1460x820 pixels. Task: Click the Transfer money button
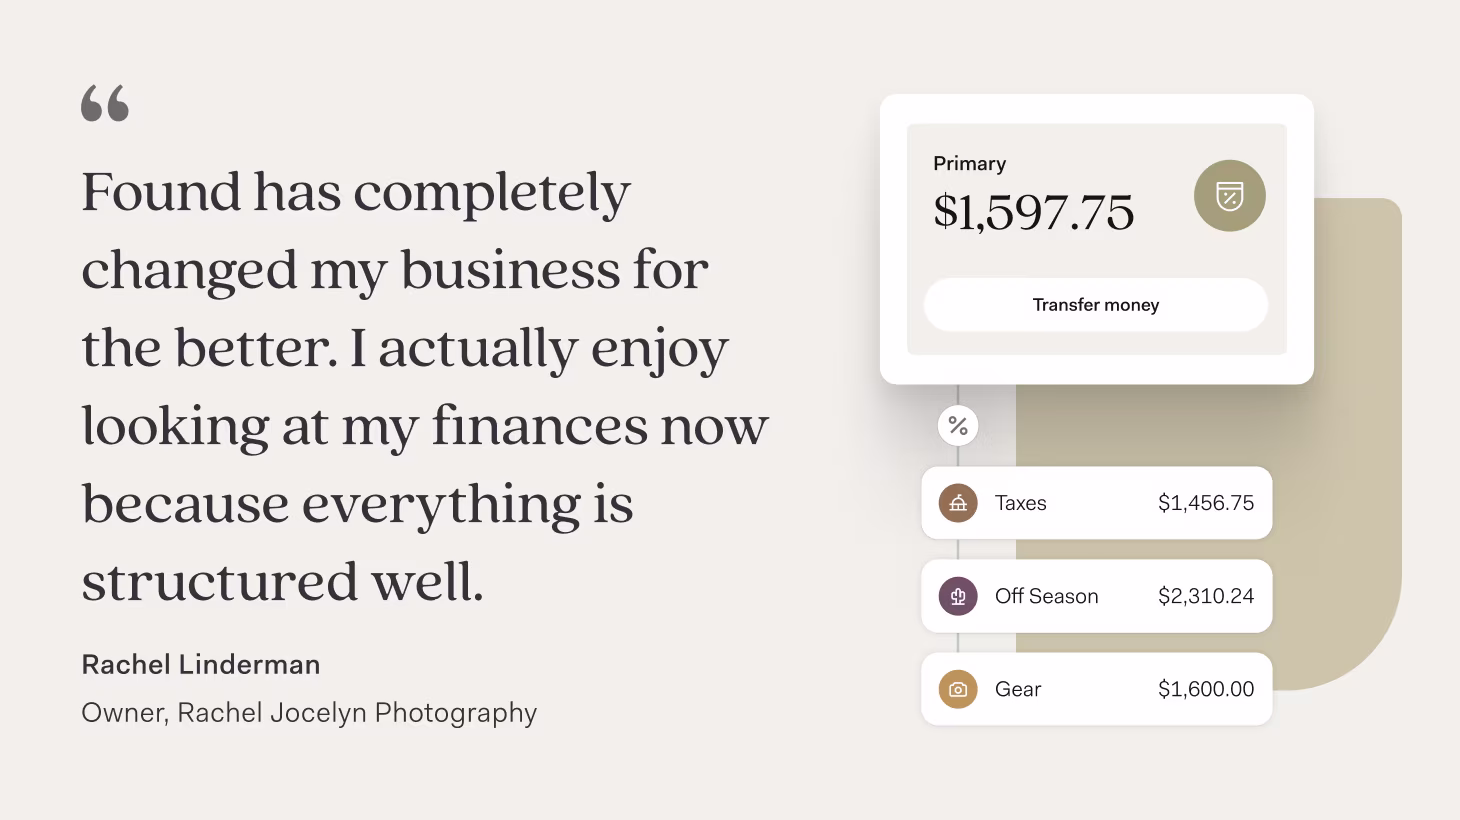pos(1096,305)
